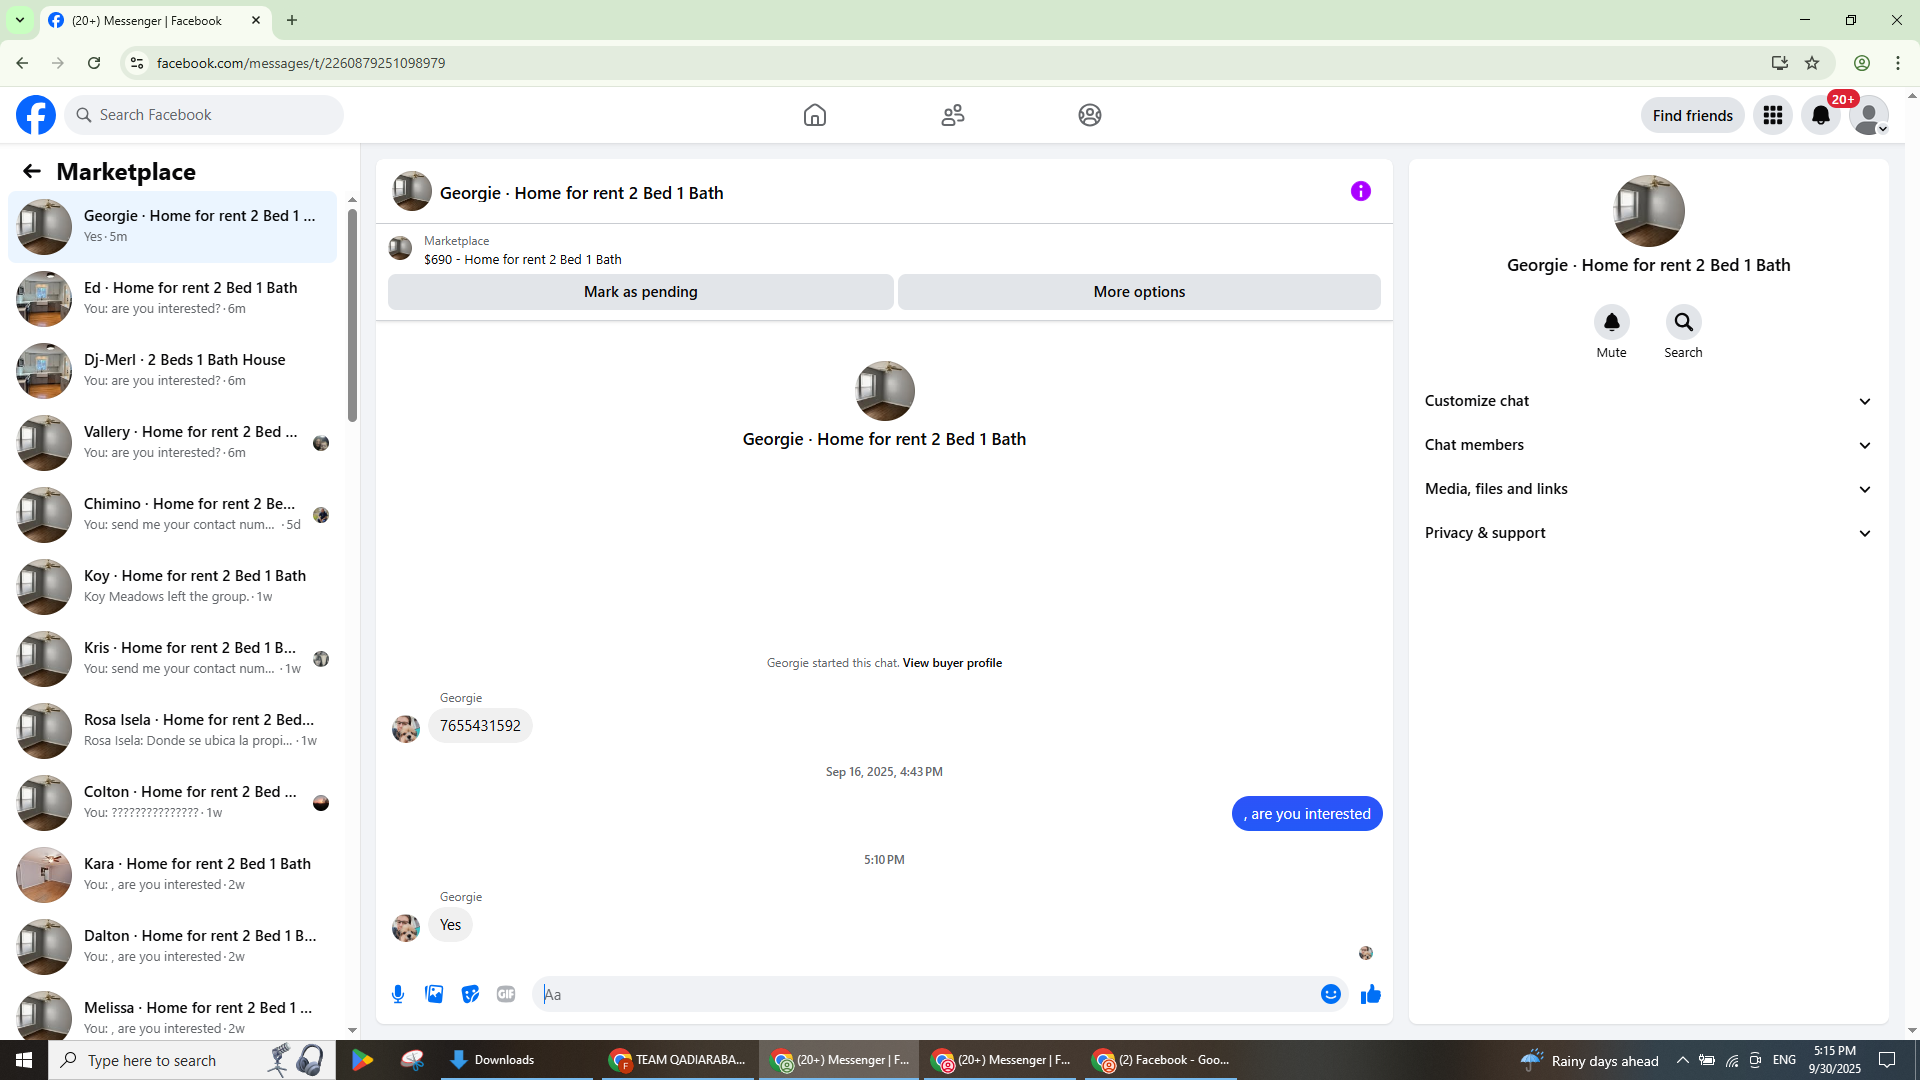Open the Rainy days ahead weather widget
This screenshot has height=1080, width=1920.
click(x=1590, y=1060)
